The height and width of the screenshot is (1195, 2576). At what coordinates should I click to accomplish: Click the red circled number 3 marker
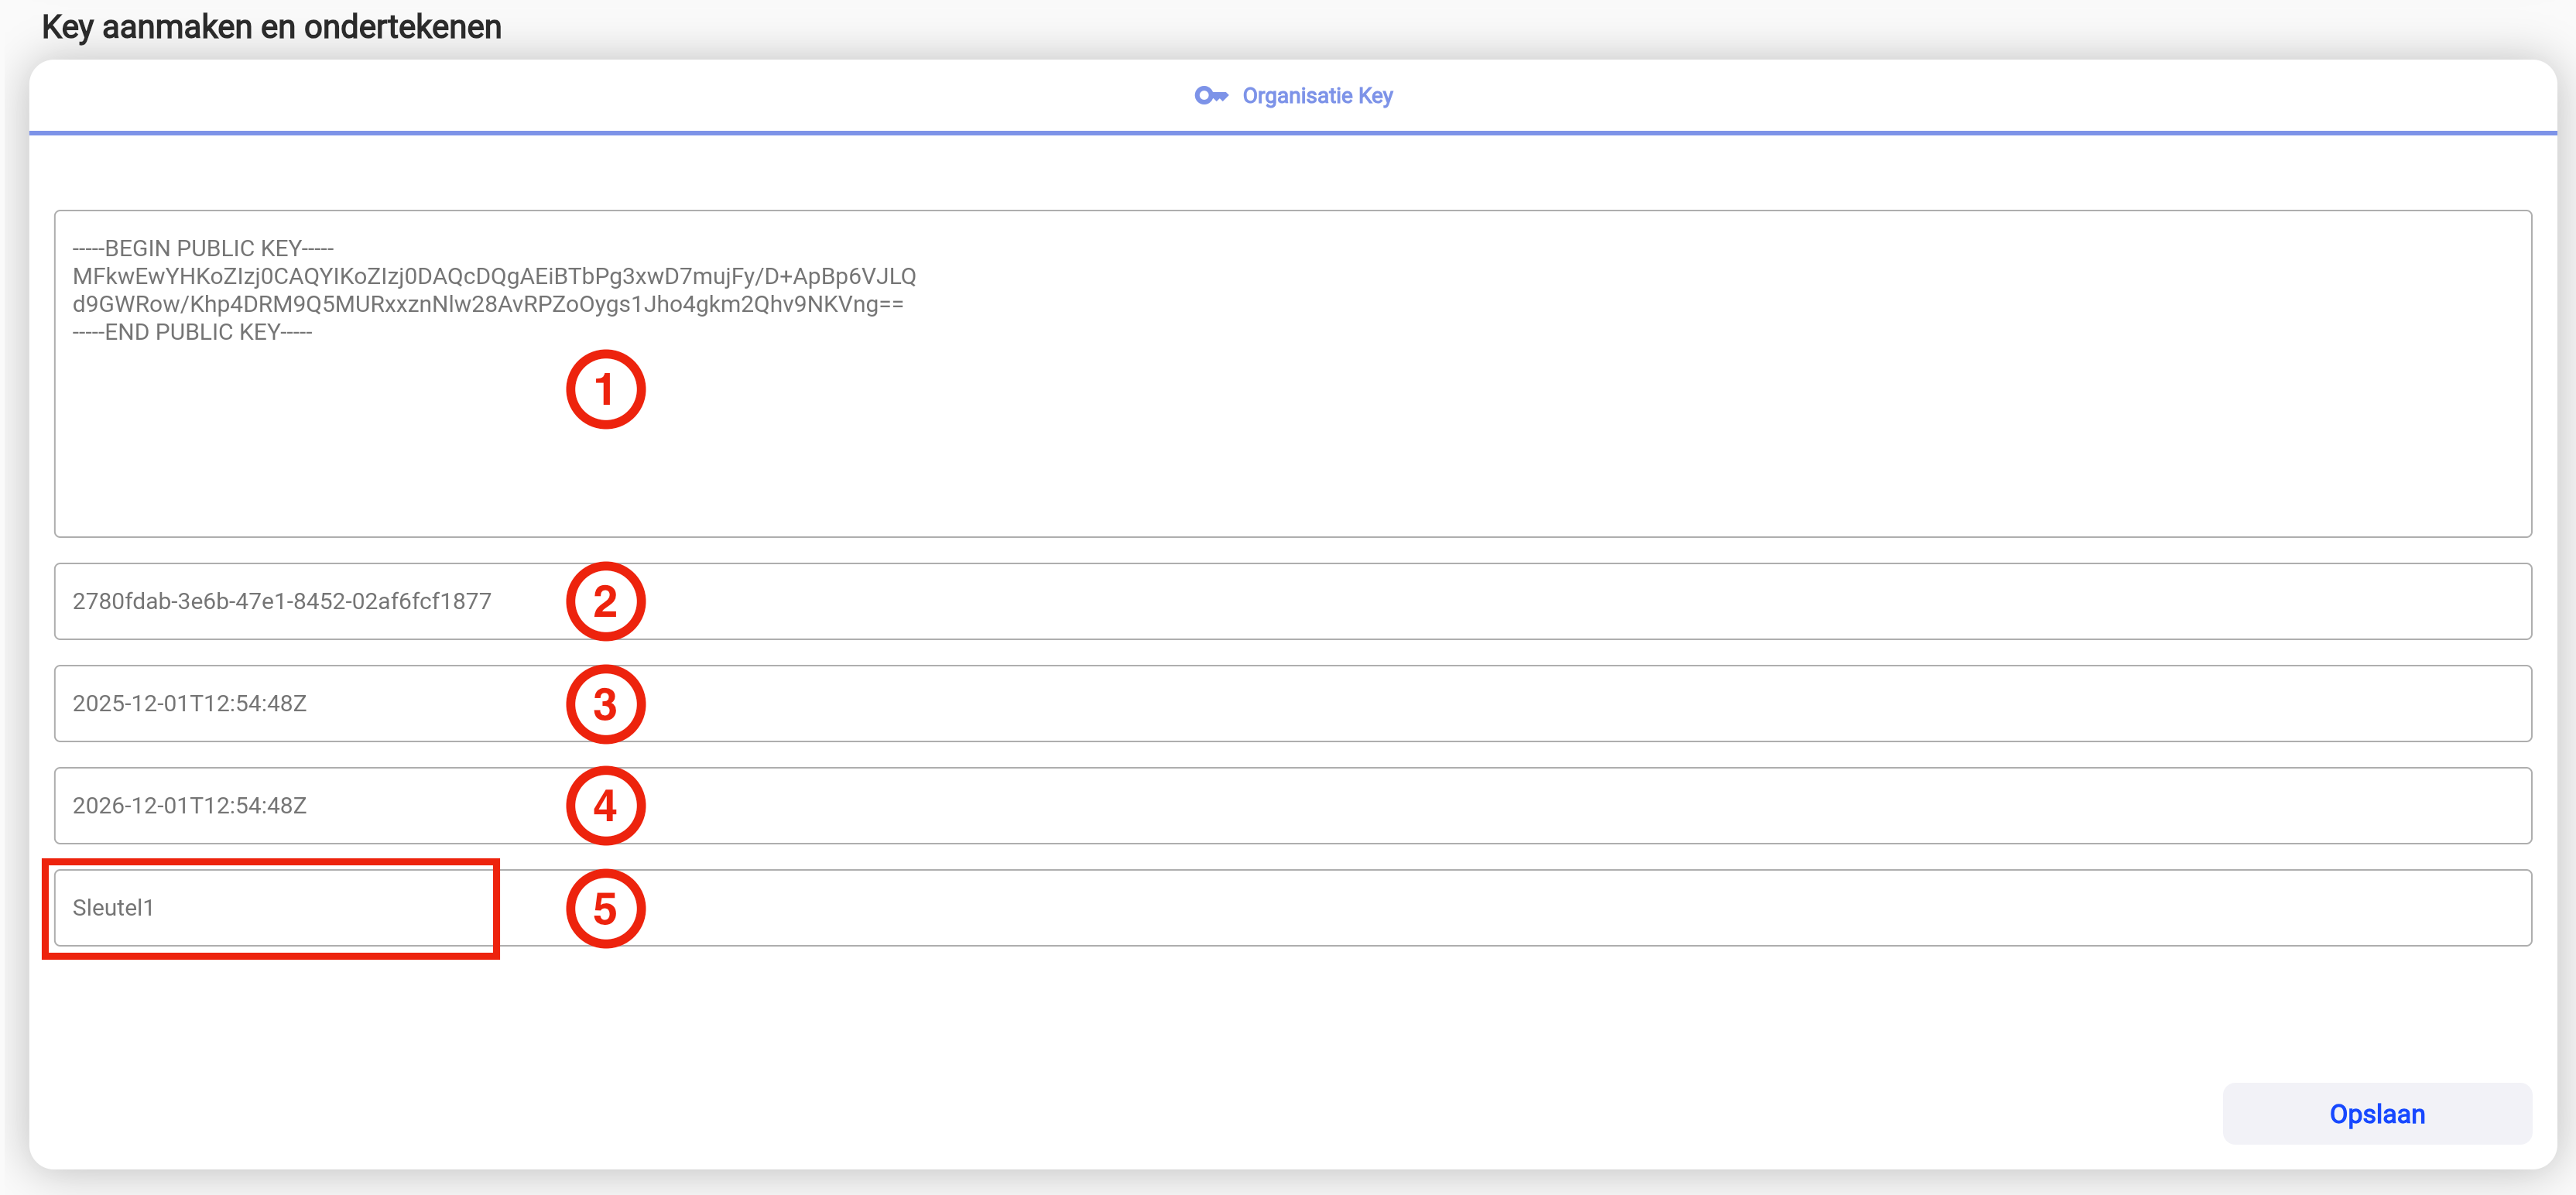pyautogui.click(x=605, y=704)
